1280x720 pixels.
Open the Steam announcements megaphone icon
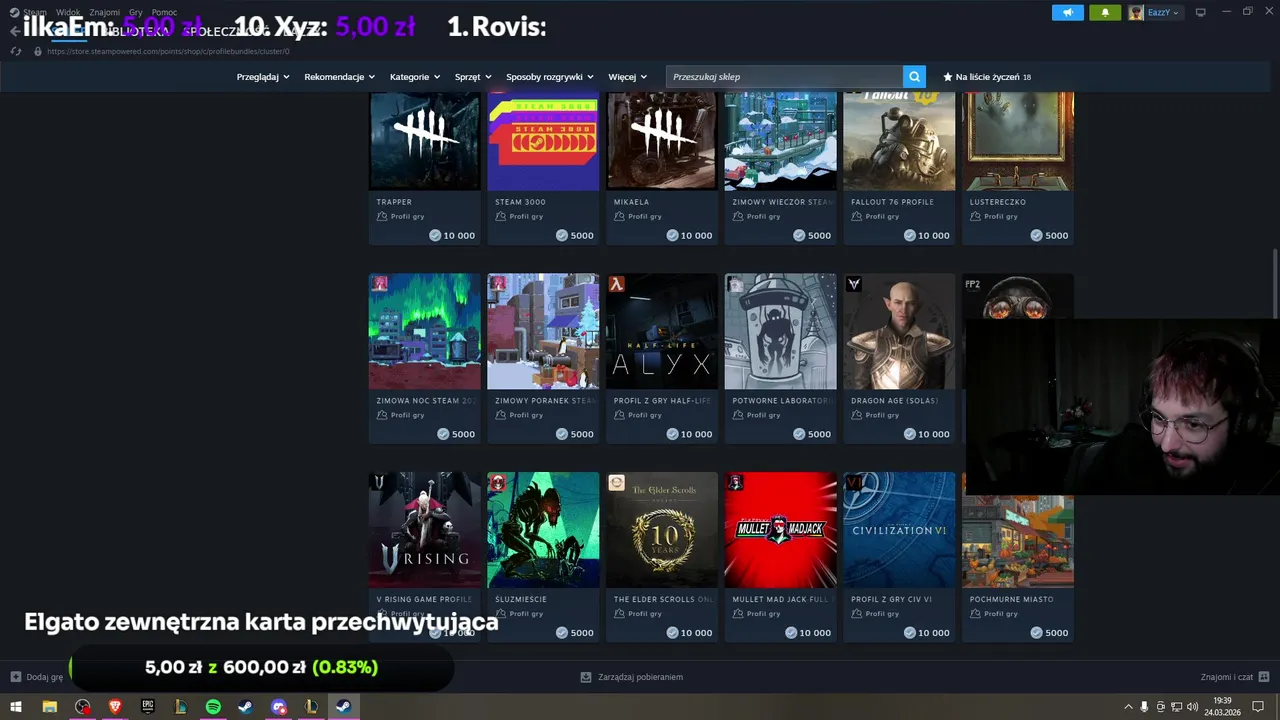tap(1067, 12)
